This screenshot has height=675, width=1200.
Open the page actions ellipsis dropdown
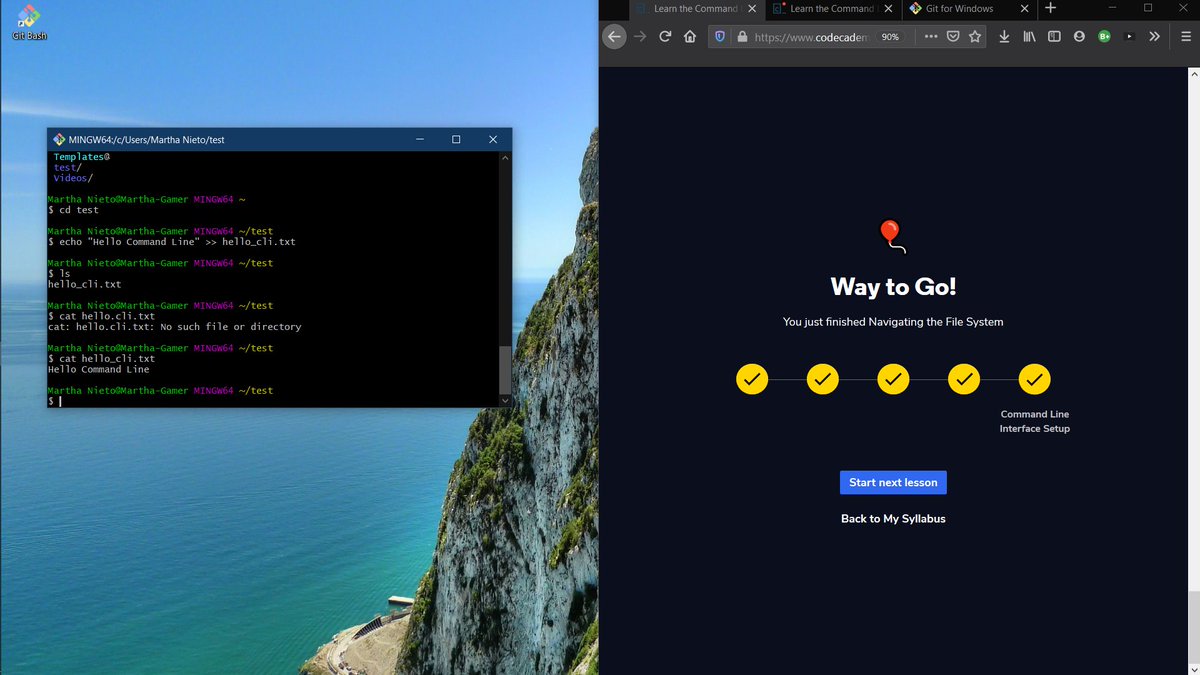(930, 36)
